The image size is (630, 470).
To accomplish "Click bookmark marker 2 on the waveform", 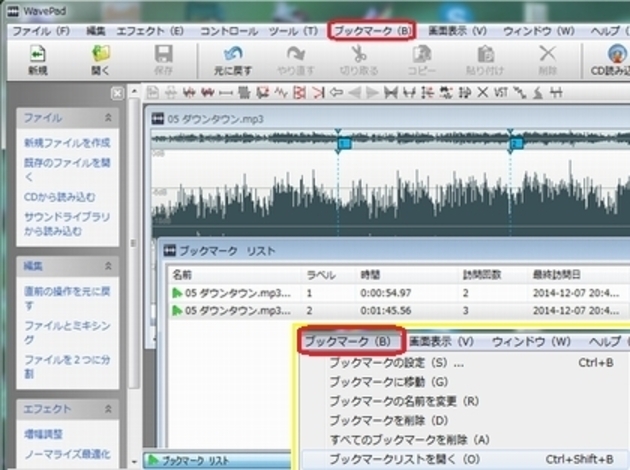I will (516, 143).
